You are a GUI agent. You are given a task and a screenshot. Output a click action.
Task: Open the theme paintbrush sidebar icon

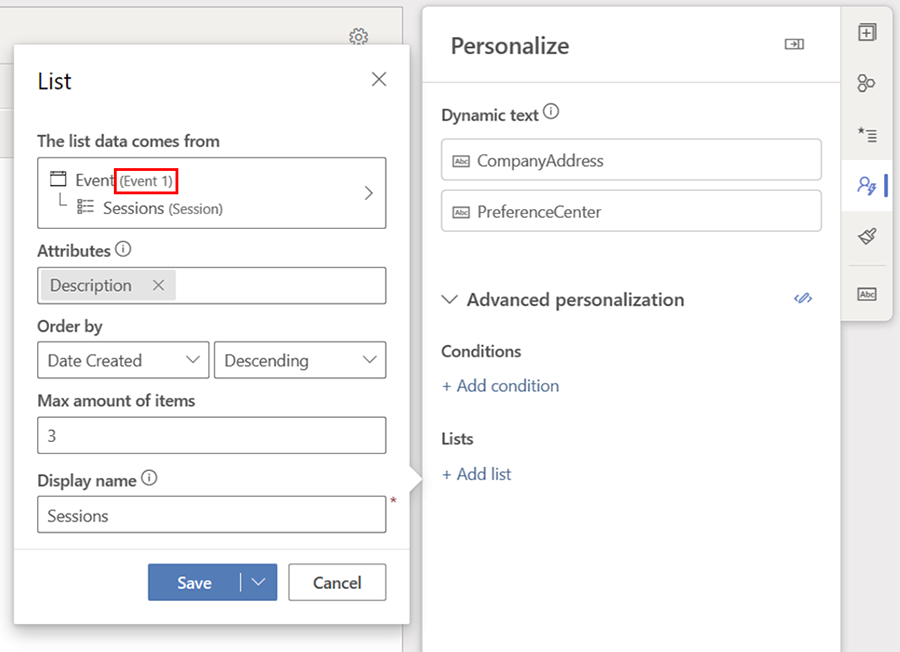click(x=867, y=236)
